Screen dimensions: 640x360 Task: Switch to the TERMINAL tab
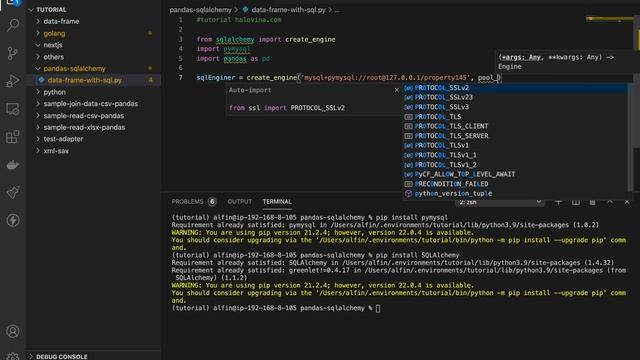(277, 202)
